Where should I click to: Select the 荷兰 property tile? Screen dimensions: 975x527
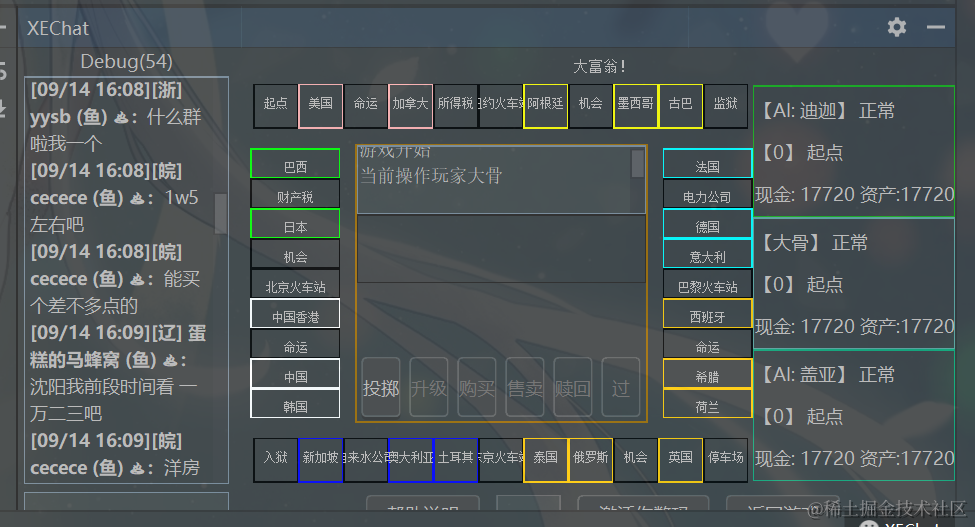click(708, 403)
